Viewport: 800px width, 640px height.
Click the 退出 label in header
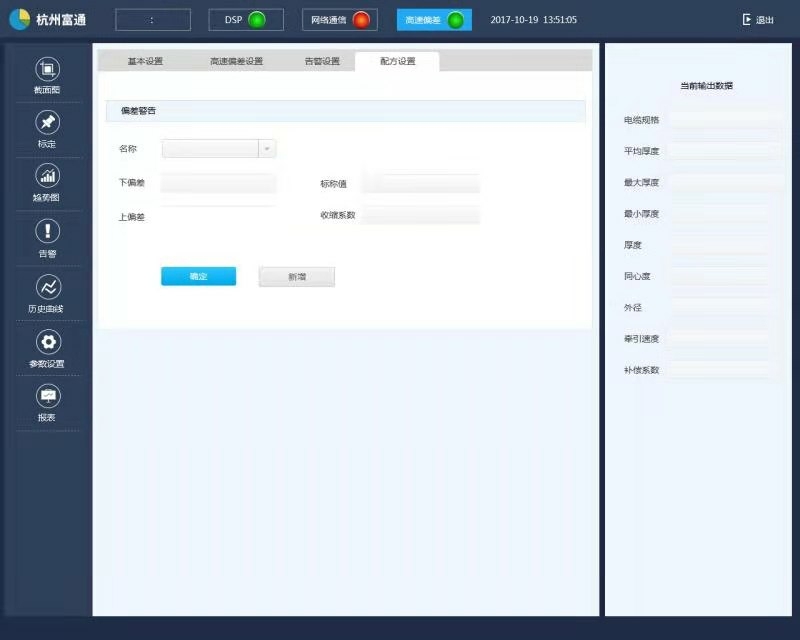point(765,20)
